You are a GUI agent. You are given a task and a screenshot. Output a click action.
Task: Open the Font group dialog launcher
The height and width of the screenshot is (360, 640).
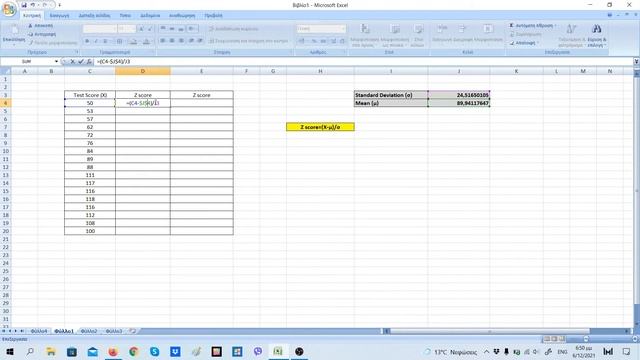pos(153,52)
